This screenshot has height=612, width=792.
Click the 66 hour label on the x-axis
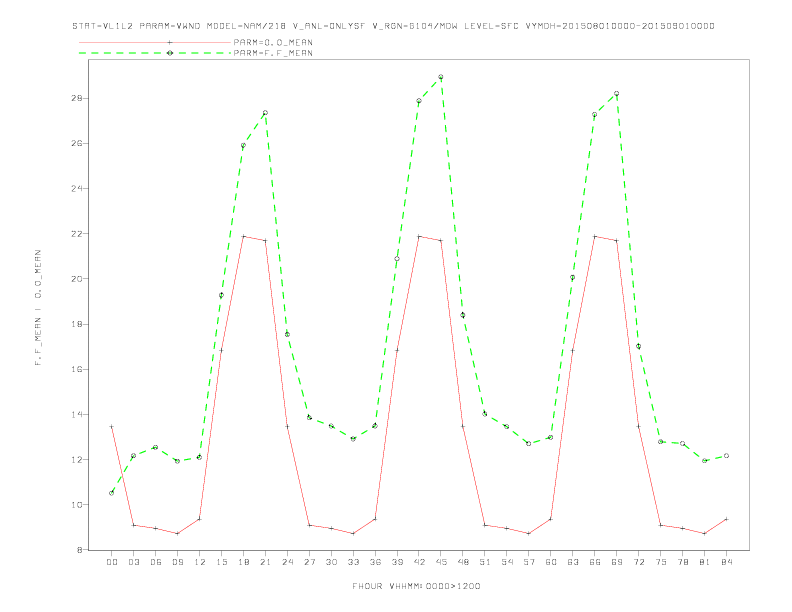click(x=595, y=562)
